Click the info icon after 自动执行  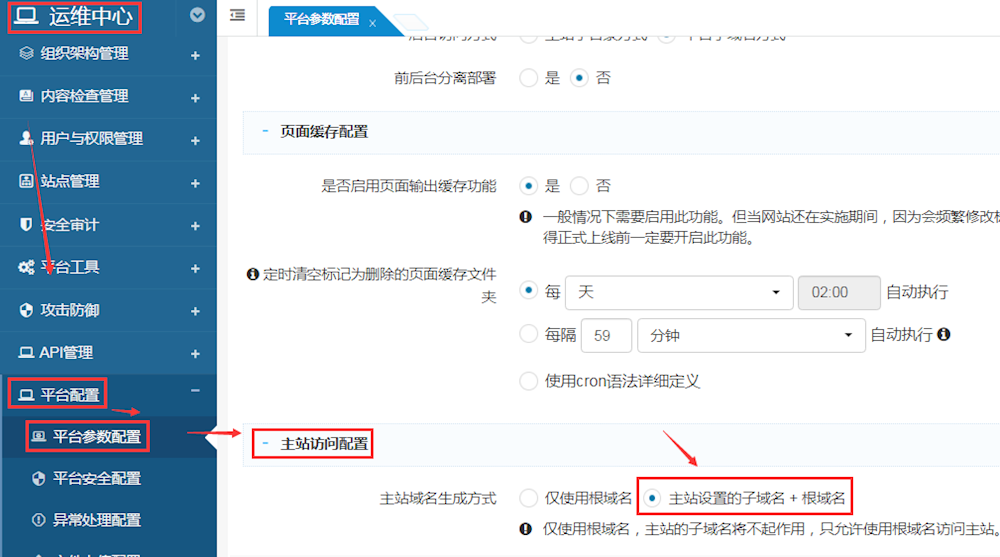(x=943, y=335)
